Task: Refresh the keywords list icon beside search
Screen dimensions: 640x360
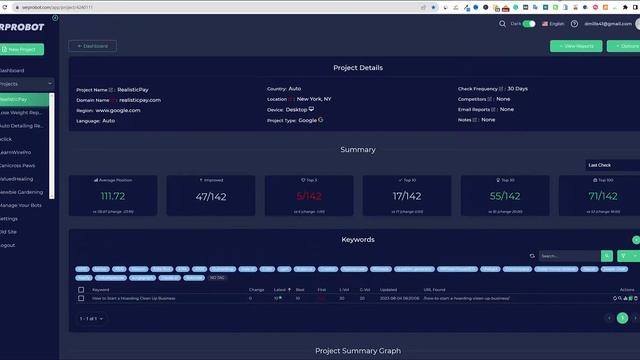Action: pyautogui.click(x=532, y=256)
